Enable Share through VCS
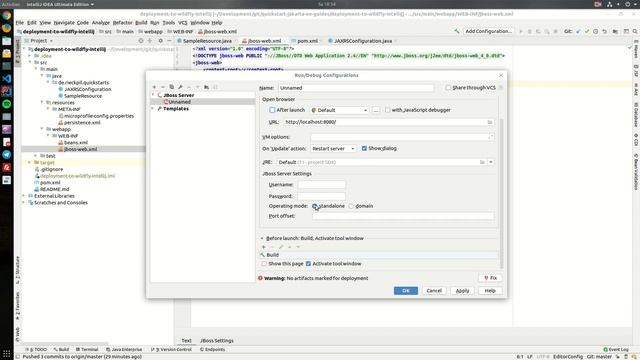 (448, 88)
